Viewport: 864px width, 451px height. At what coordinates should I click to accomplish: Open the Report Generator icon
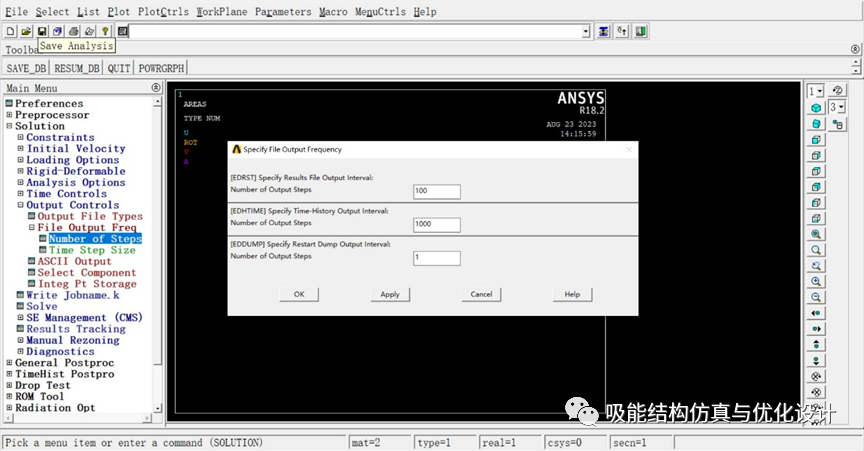coord(89,31)
